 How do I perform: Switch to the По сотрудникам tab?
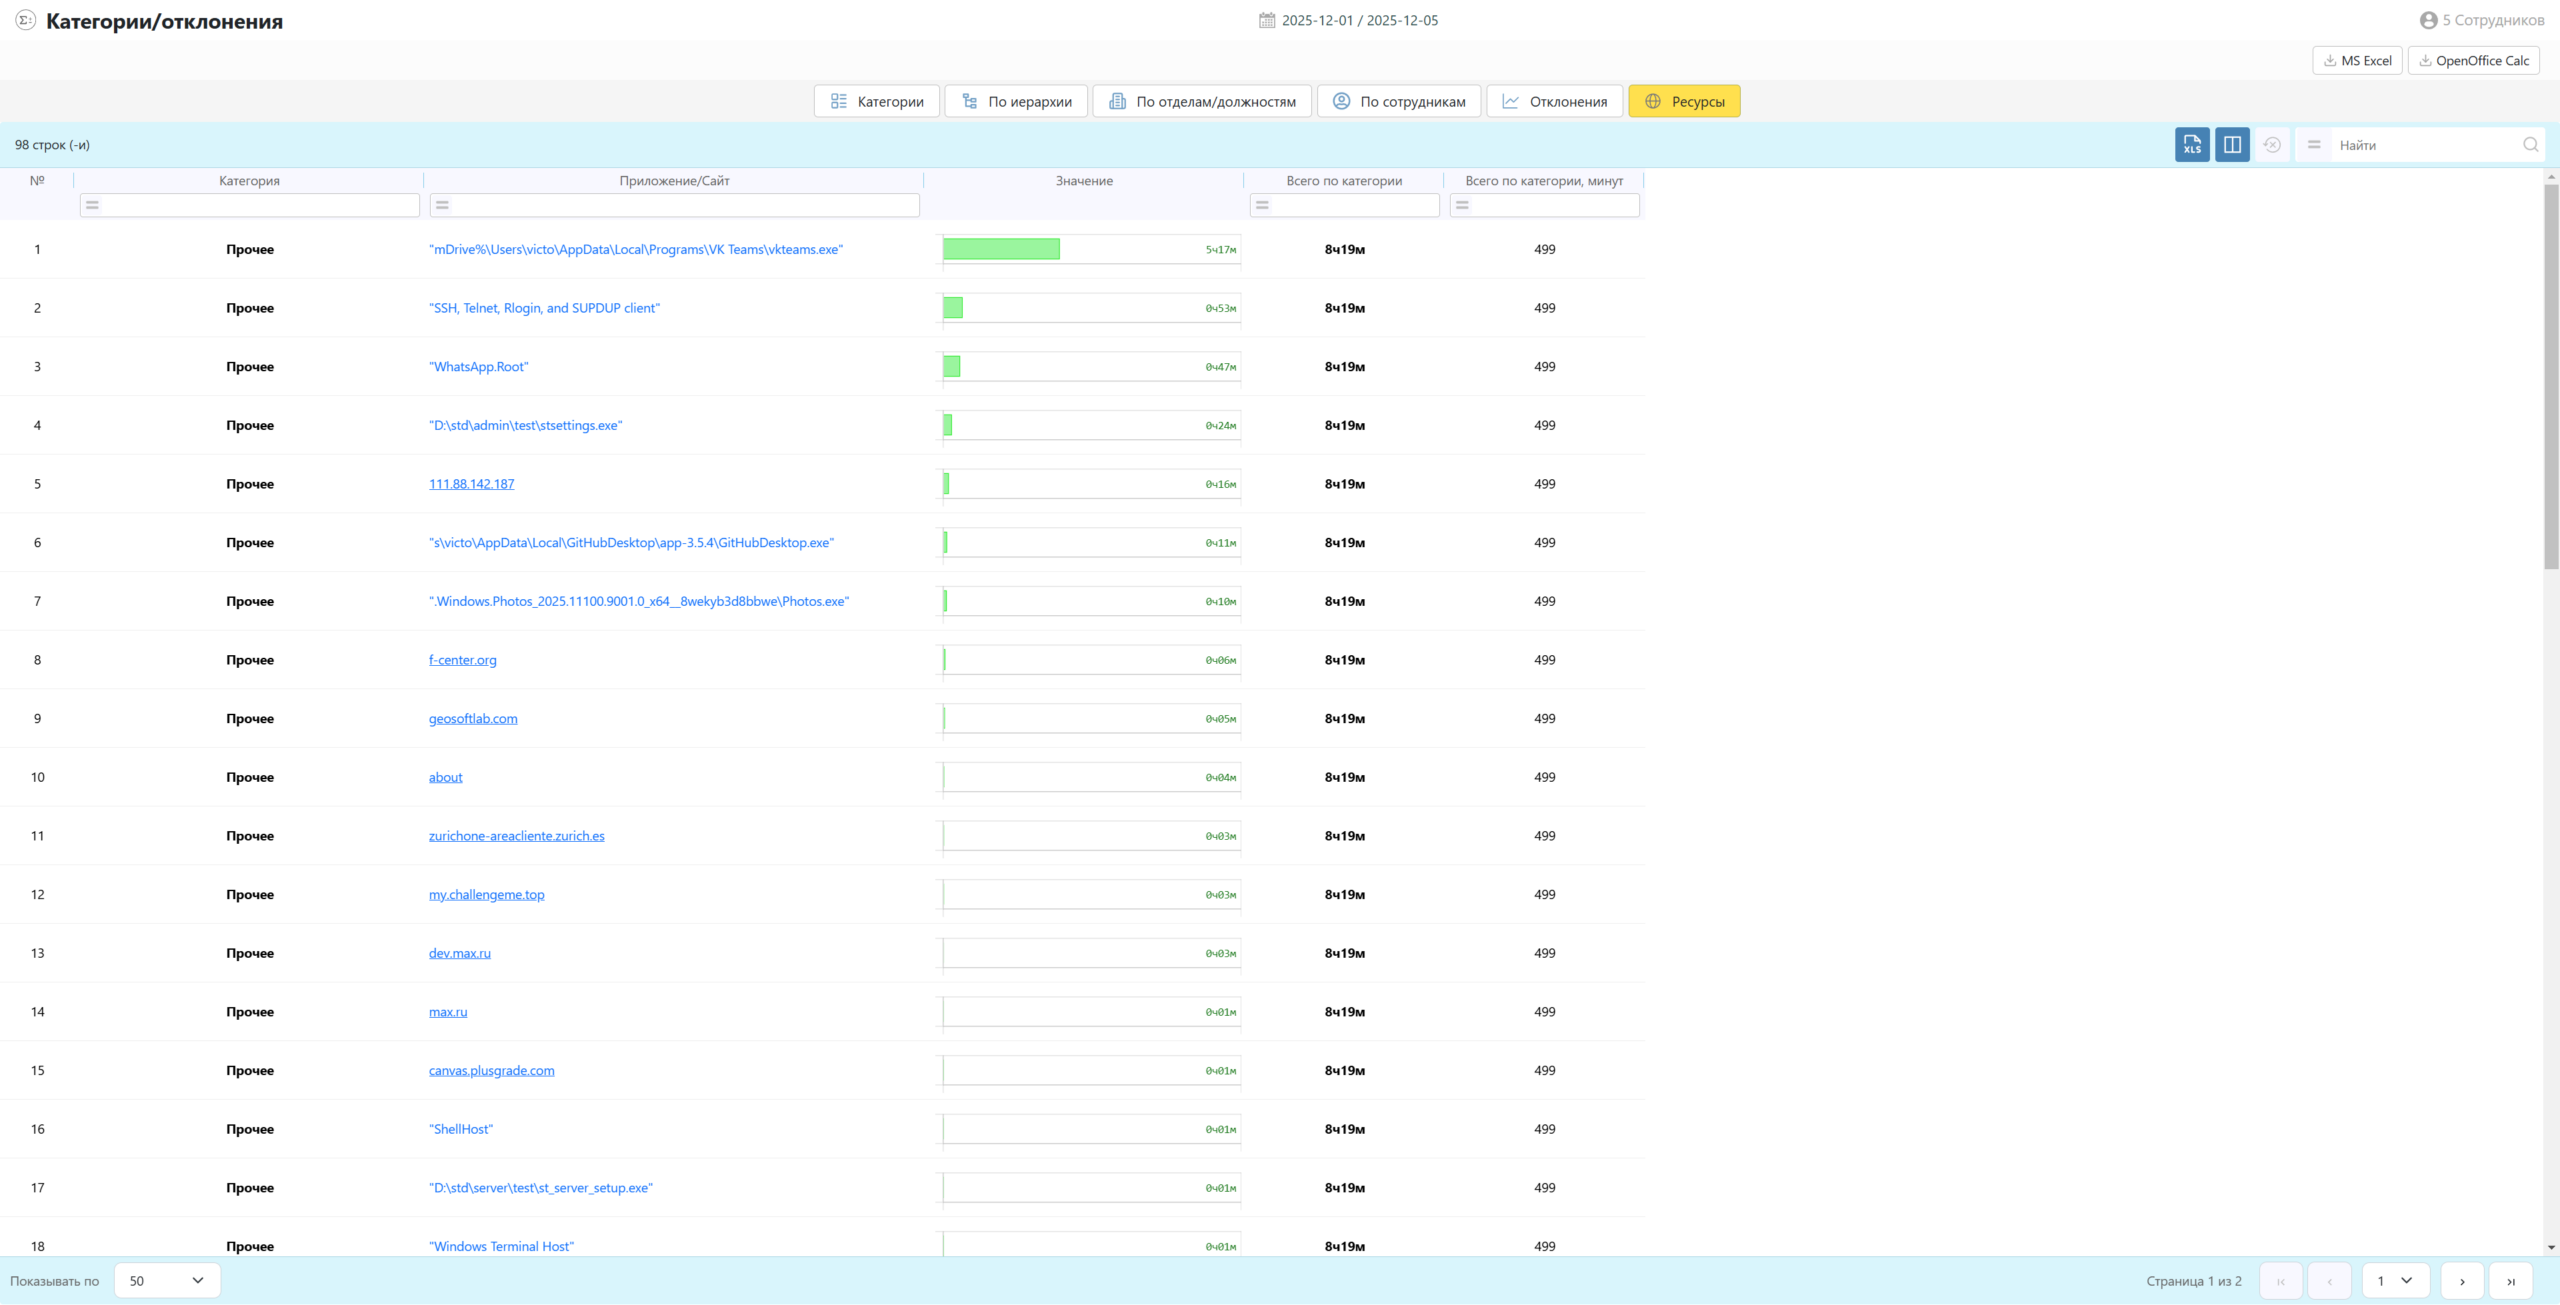tap(1398, 101)
